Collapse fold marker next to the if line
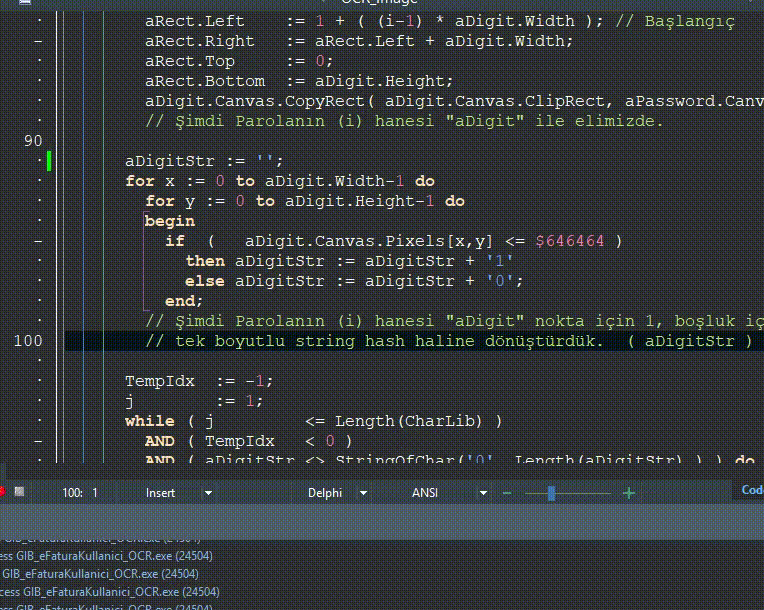The width and height of the screenshot is (764, 610). point(38,241)
